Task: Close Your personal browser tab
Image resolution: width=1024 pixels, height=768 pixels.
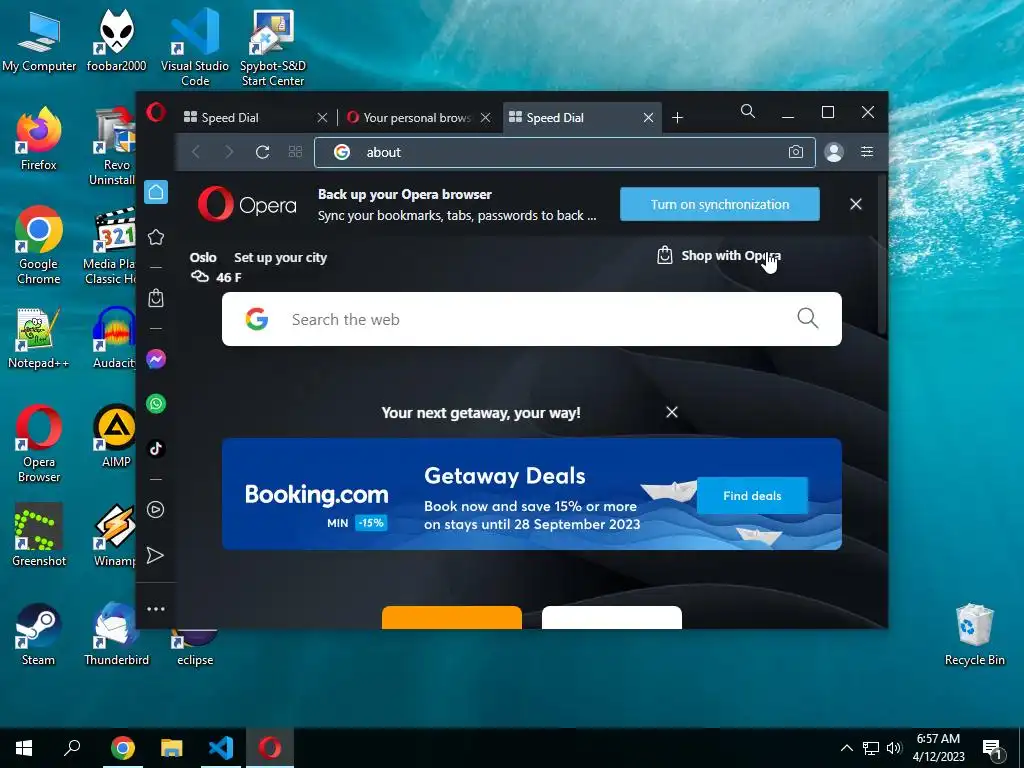Action: (485, 118)
